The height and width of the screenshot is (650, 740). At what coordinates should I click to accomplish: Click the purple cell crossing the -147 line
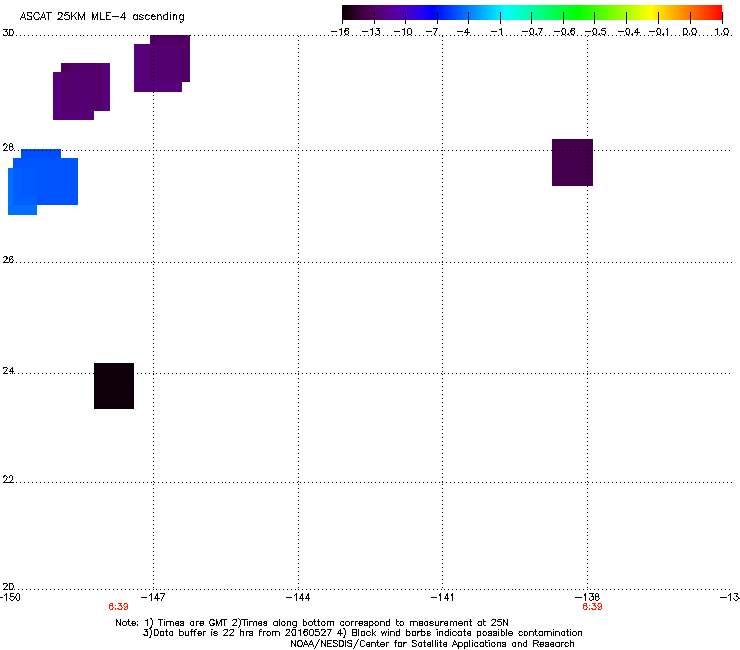(162, 63)
